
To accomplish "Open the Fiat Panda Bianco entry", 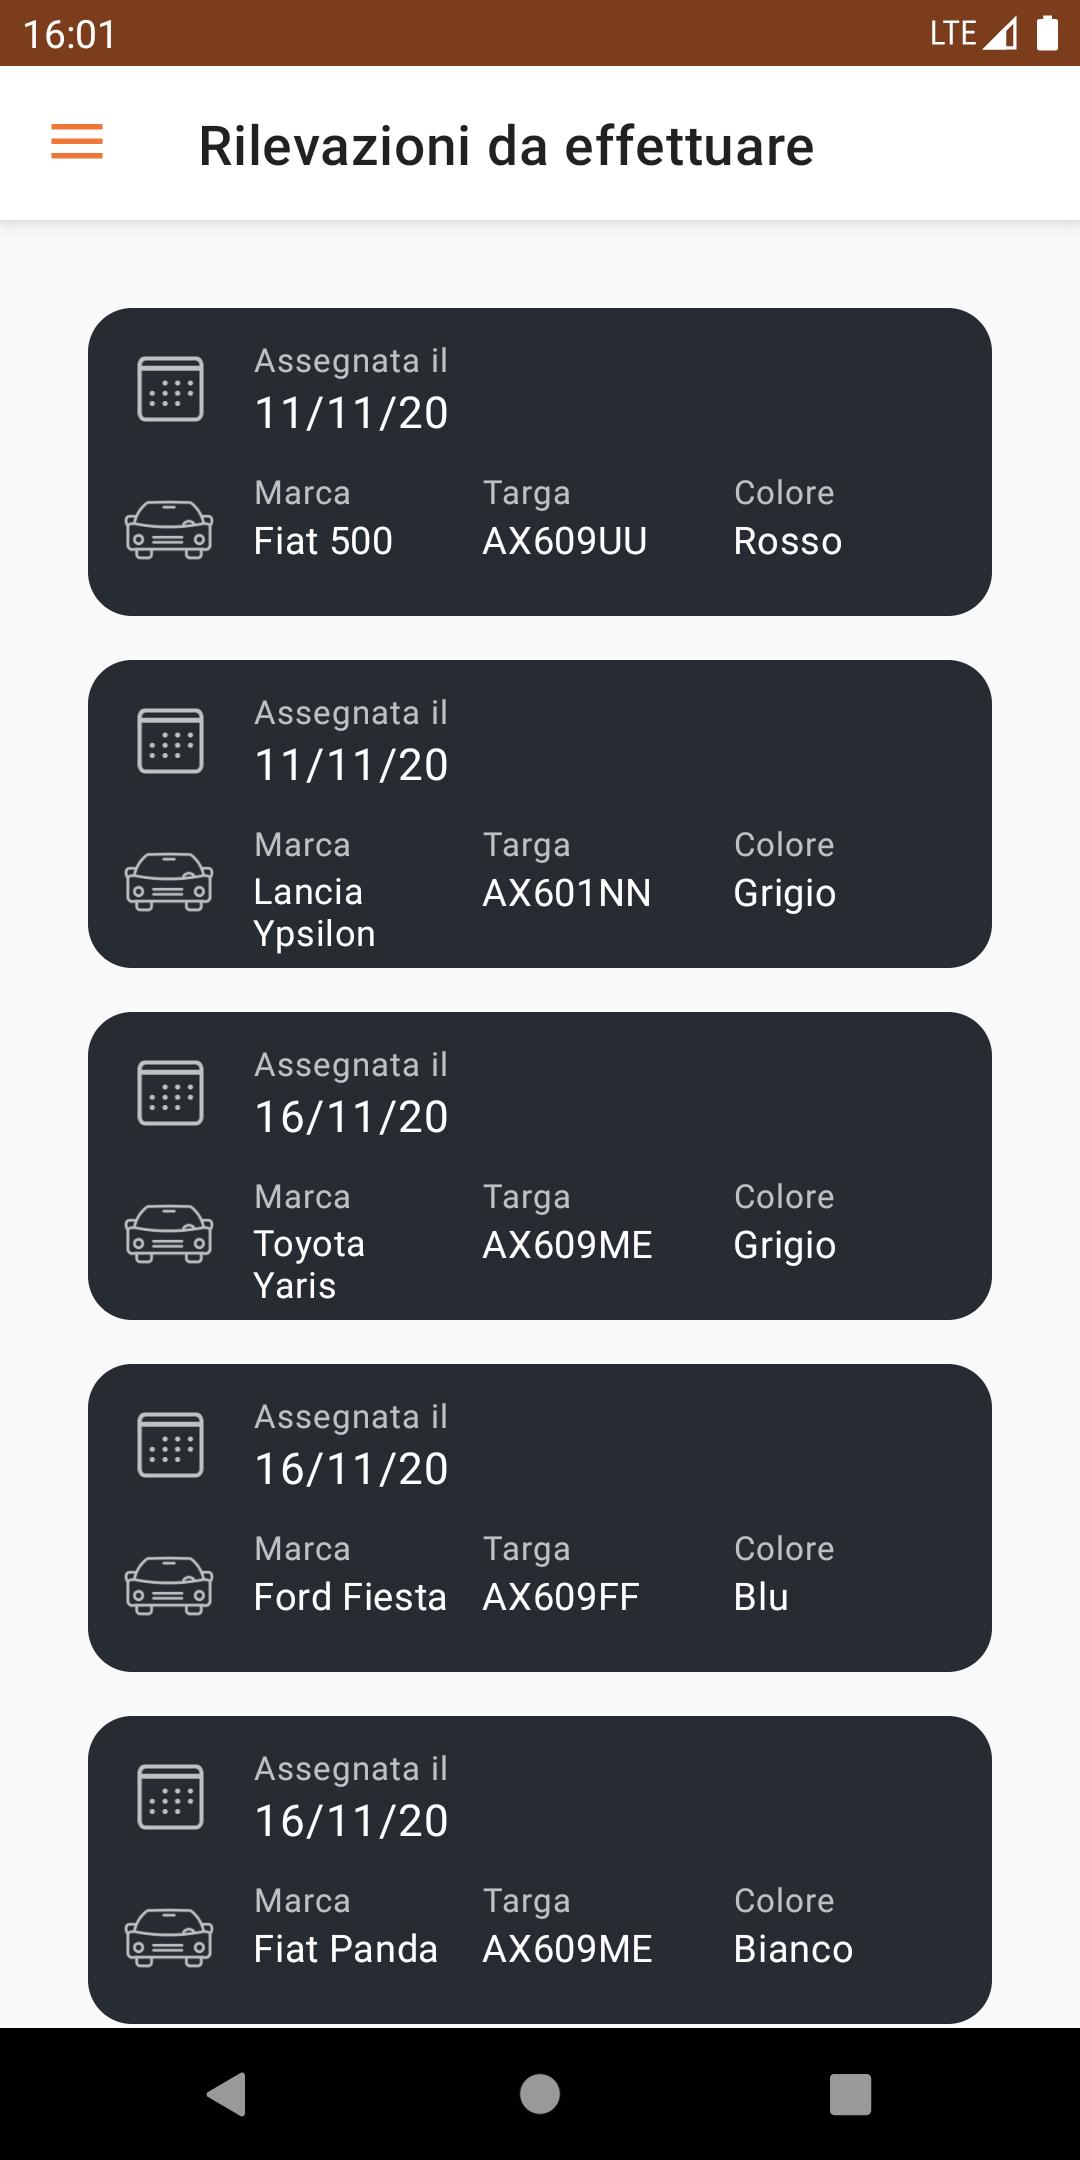I will coord(540,1870).
